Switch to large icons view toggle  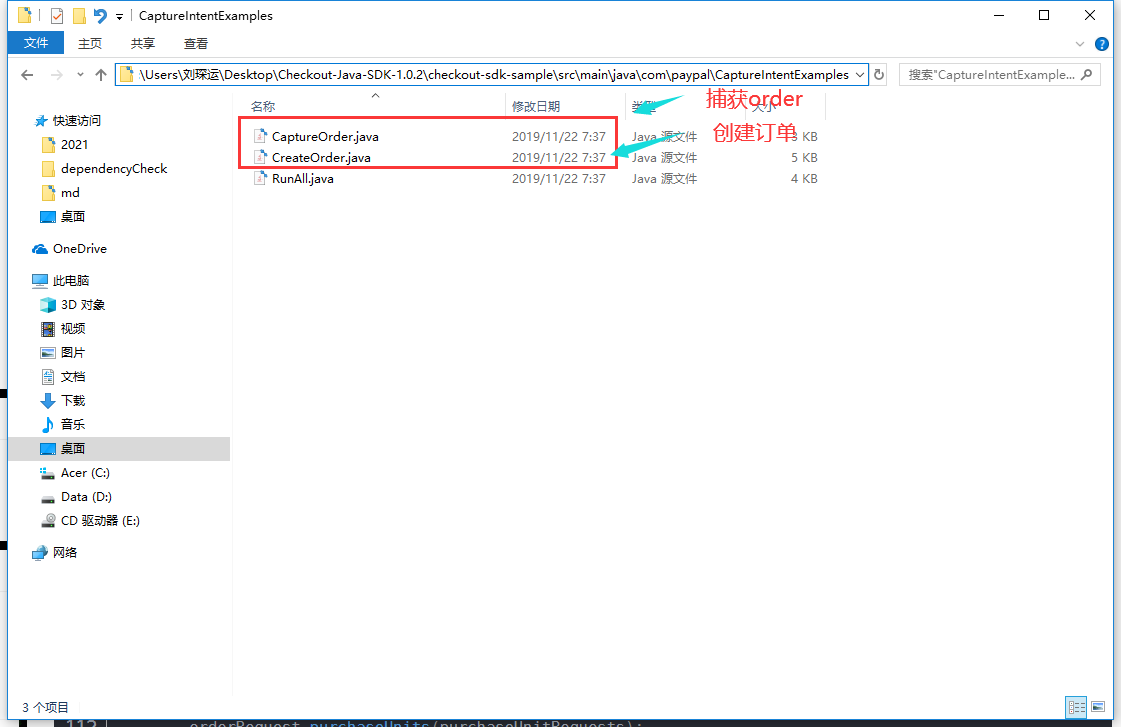coord(1098,706)
